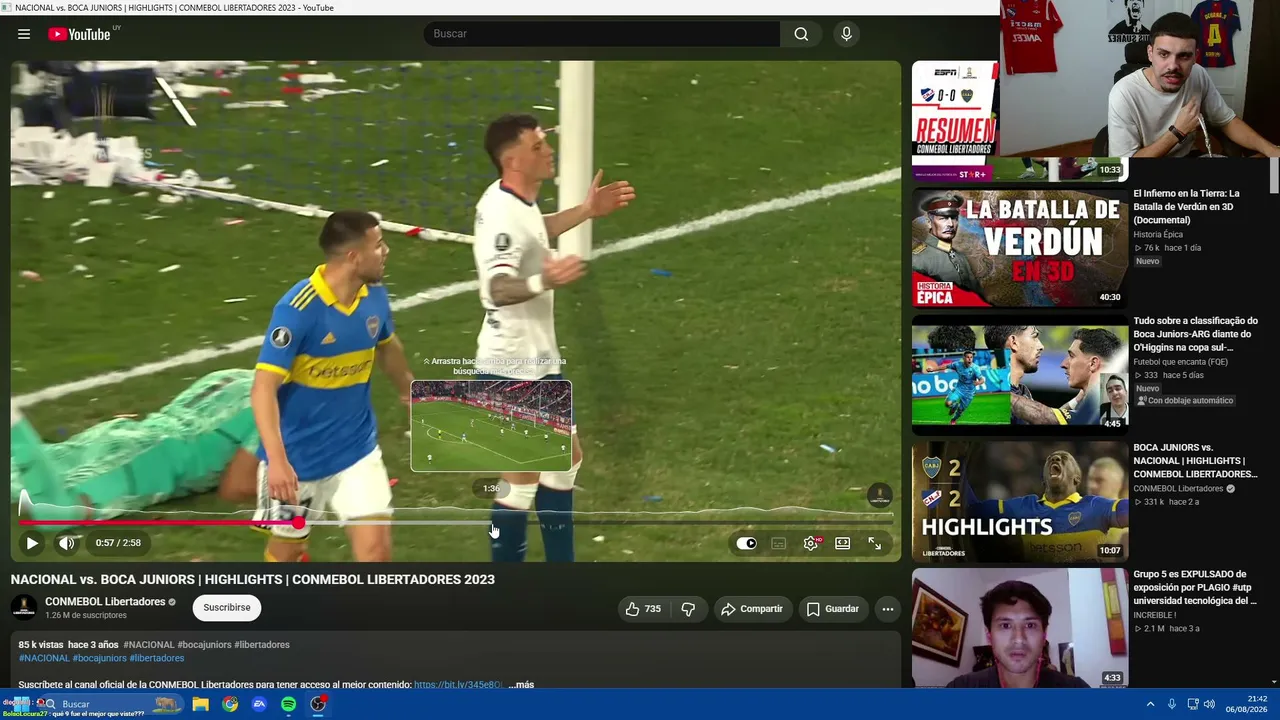Open the CONMEBOL Libertadores channel name link
The width and height of the screenshot is (1280, 720).
point(105,602)
